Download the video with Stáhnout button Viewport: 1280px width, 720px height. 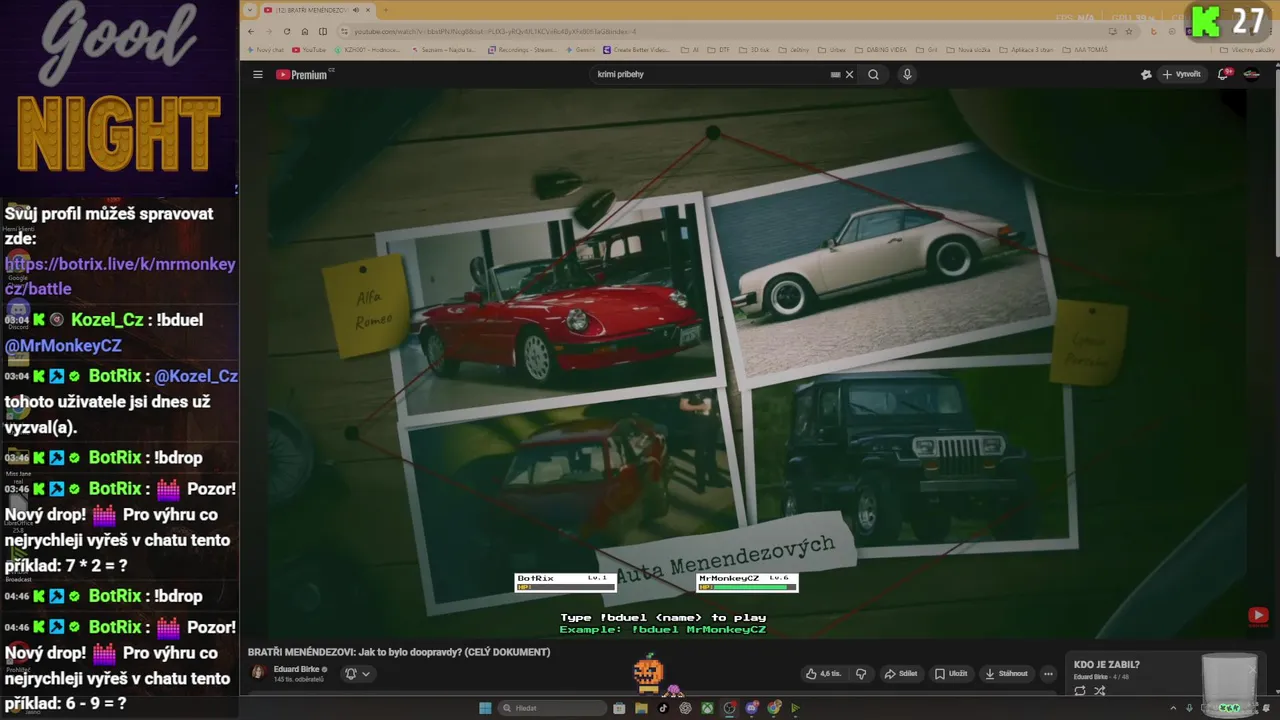pos(1005,674)
